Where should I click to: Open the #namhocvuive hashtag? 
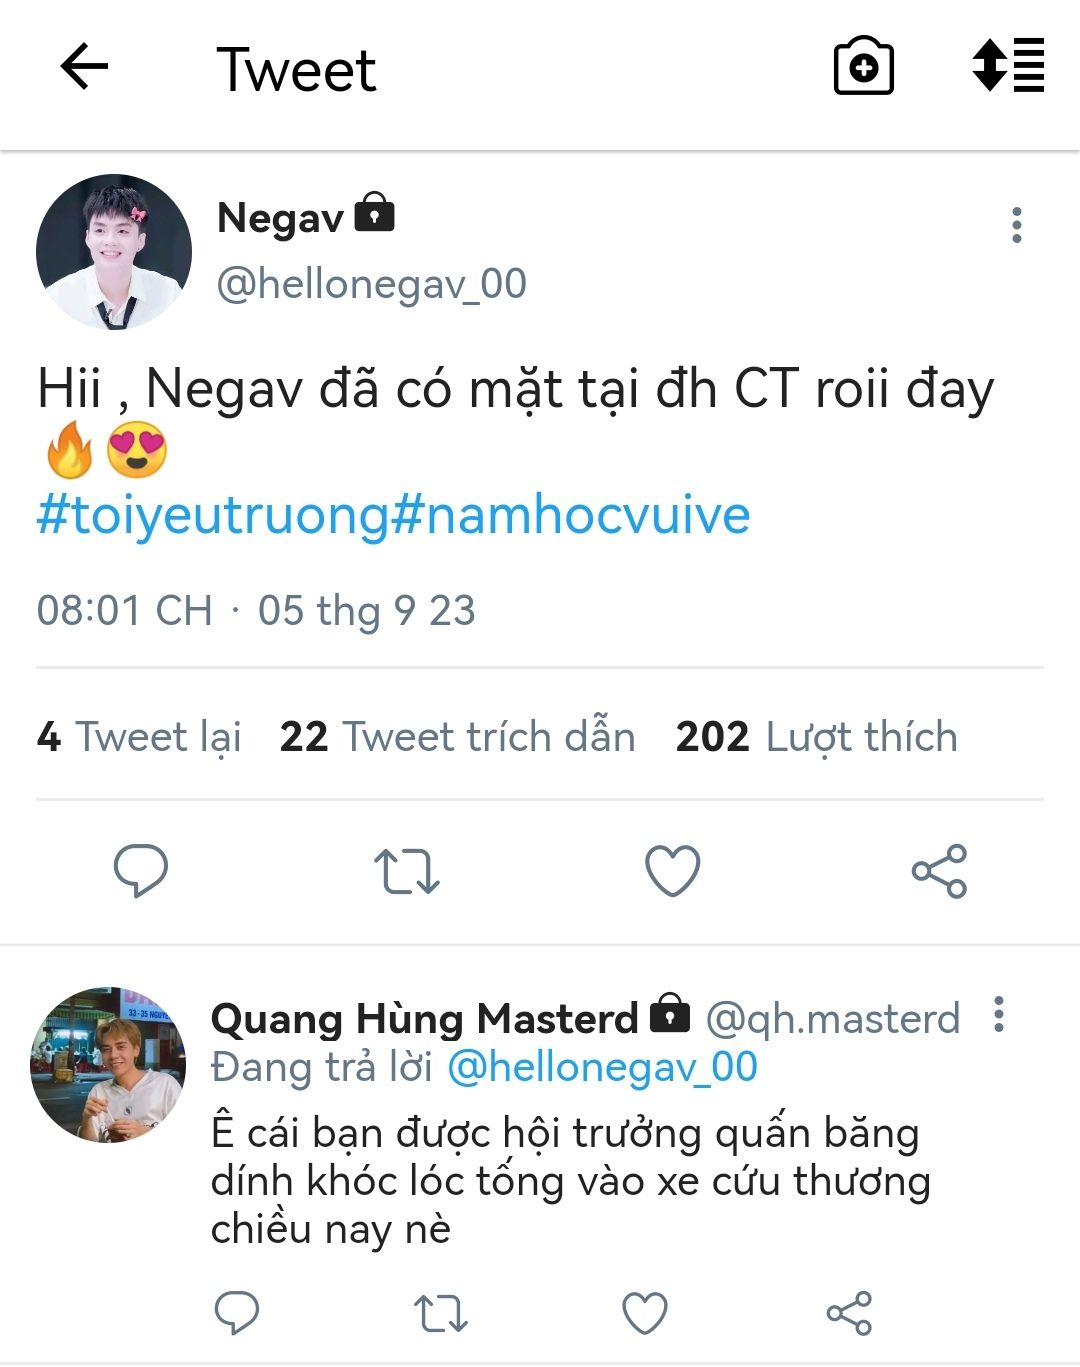(x=570, y=516)
